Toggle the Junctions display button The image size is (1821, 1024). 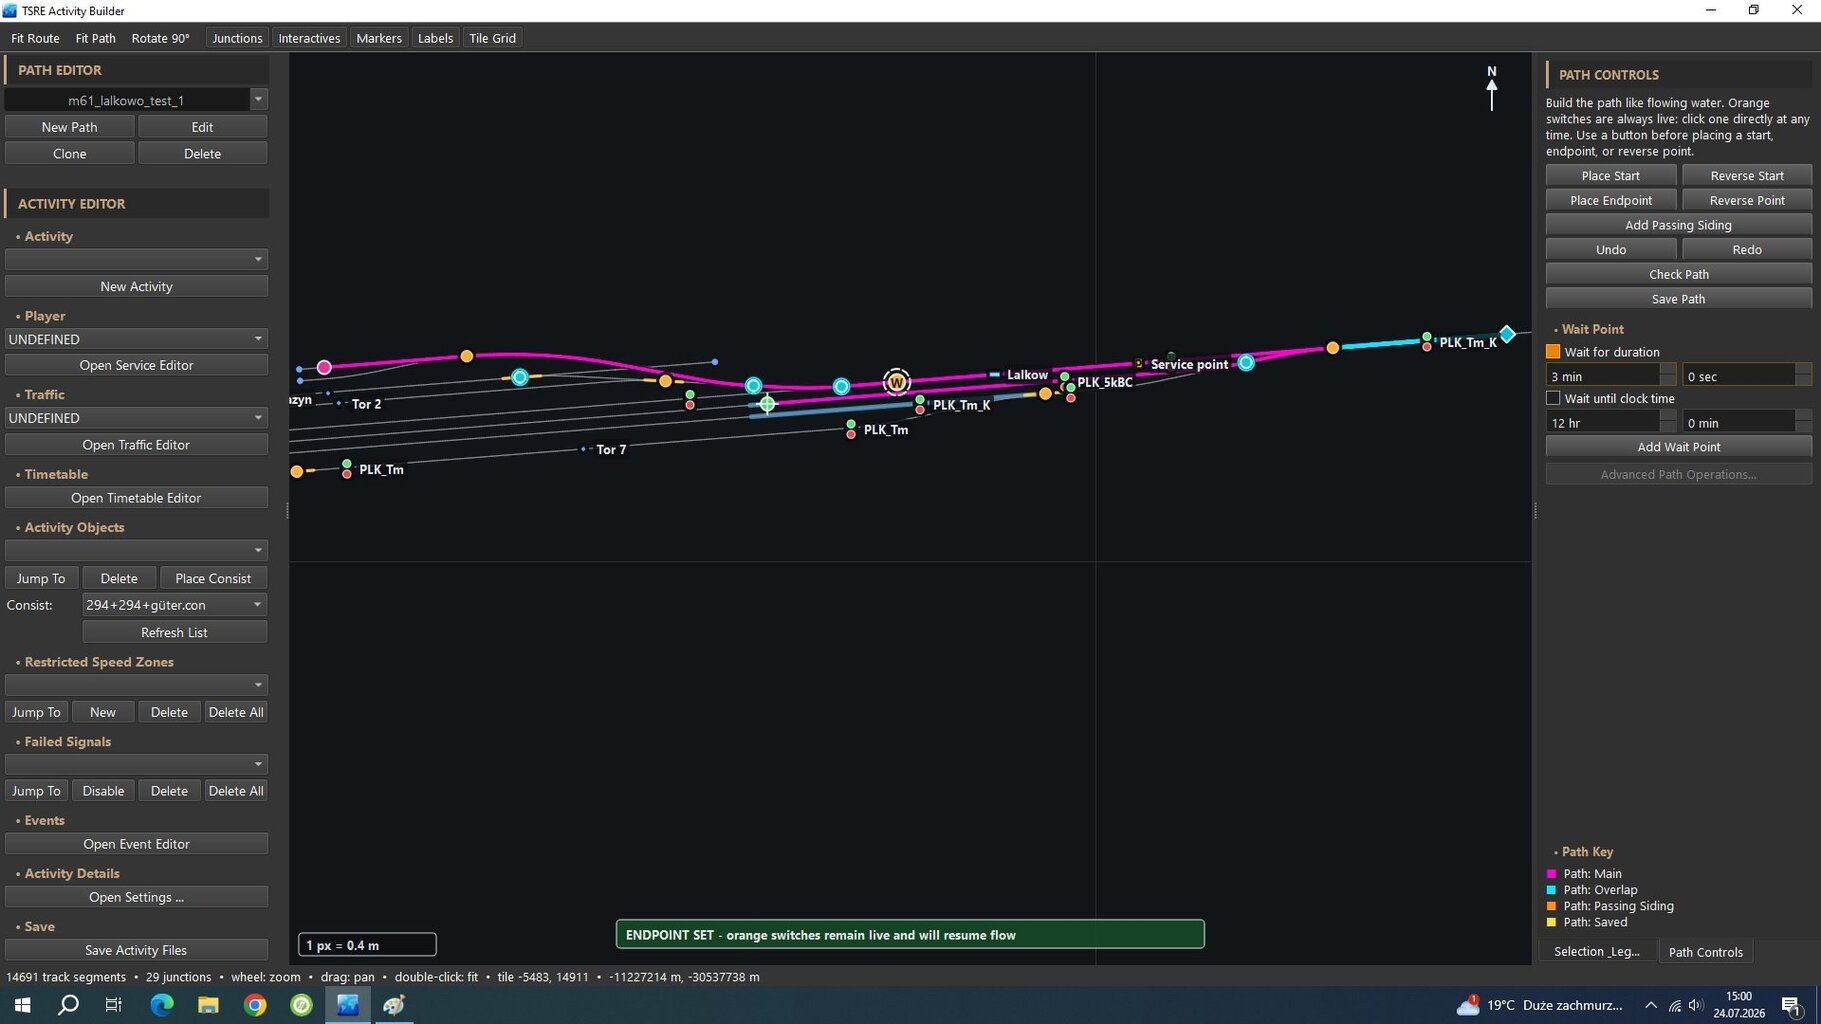click(x=237, y=38)
